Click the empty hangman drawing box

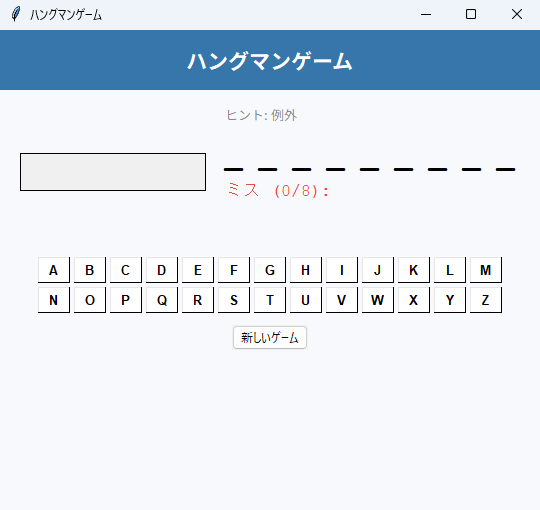tap(113, 172)
